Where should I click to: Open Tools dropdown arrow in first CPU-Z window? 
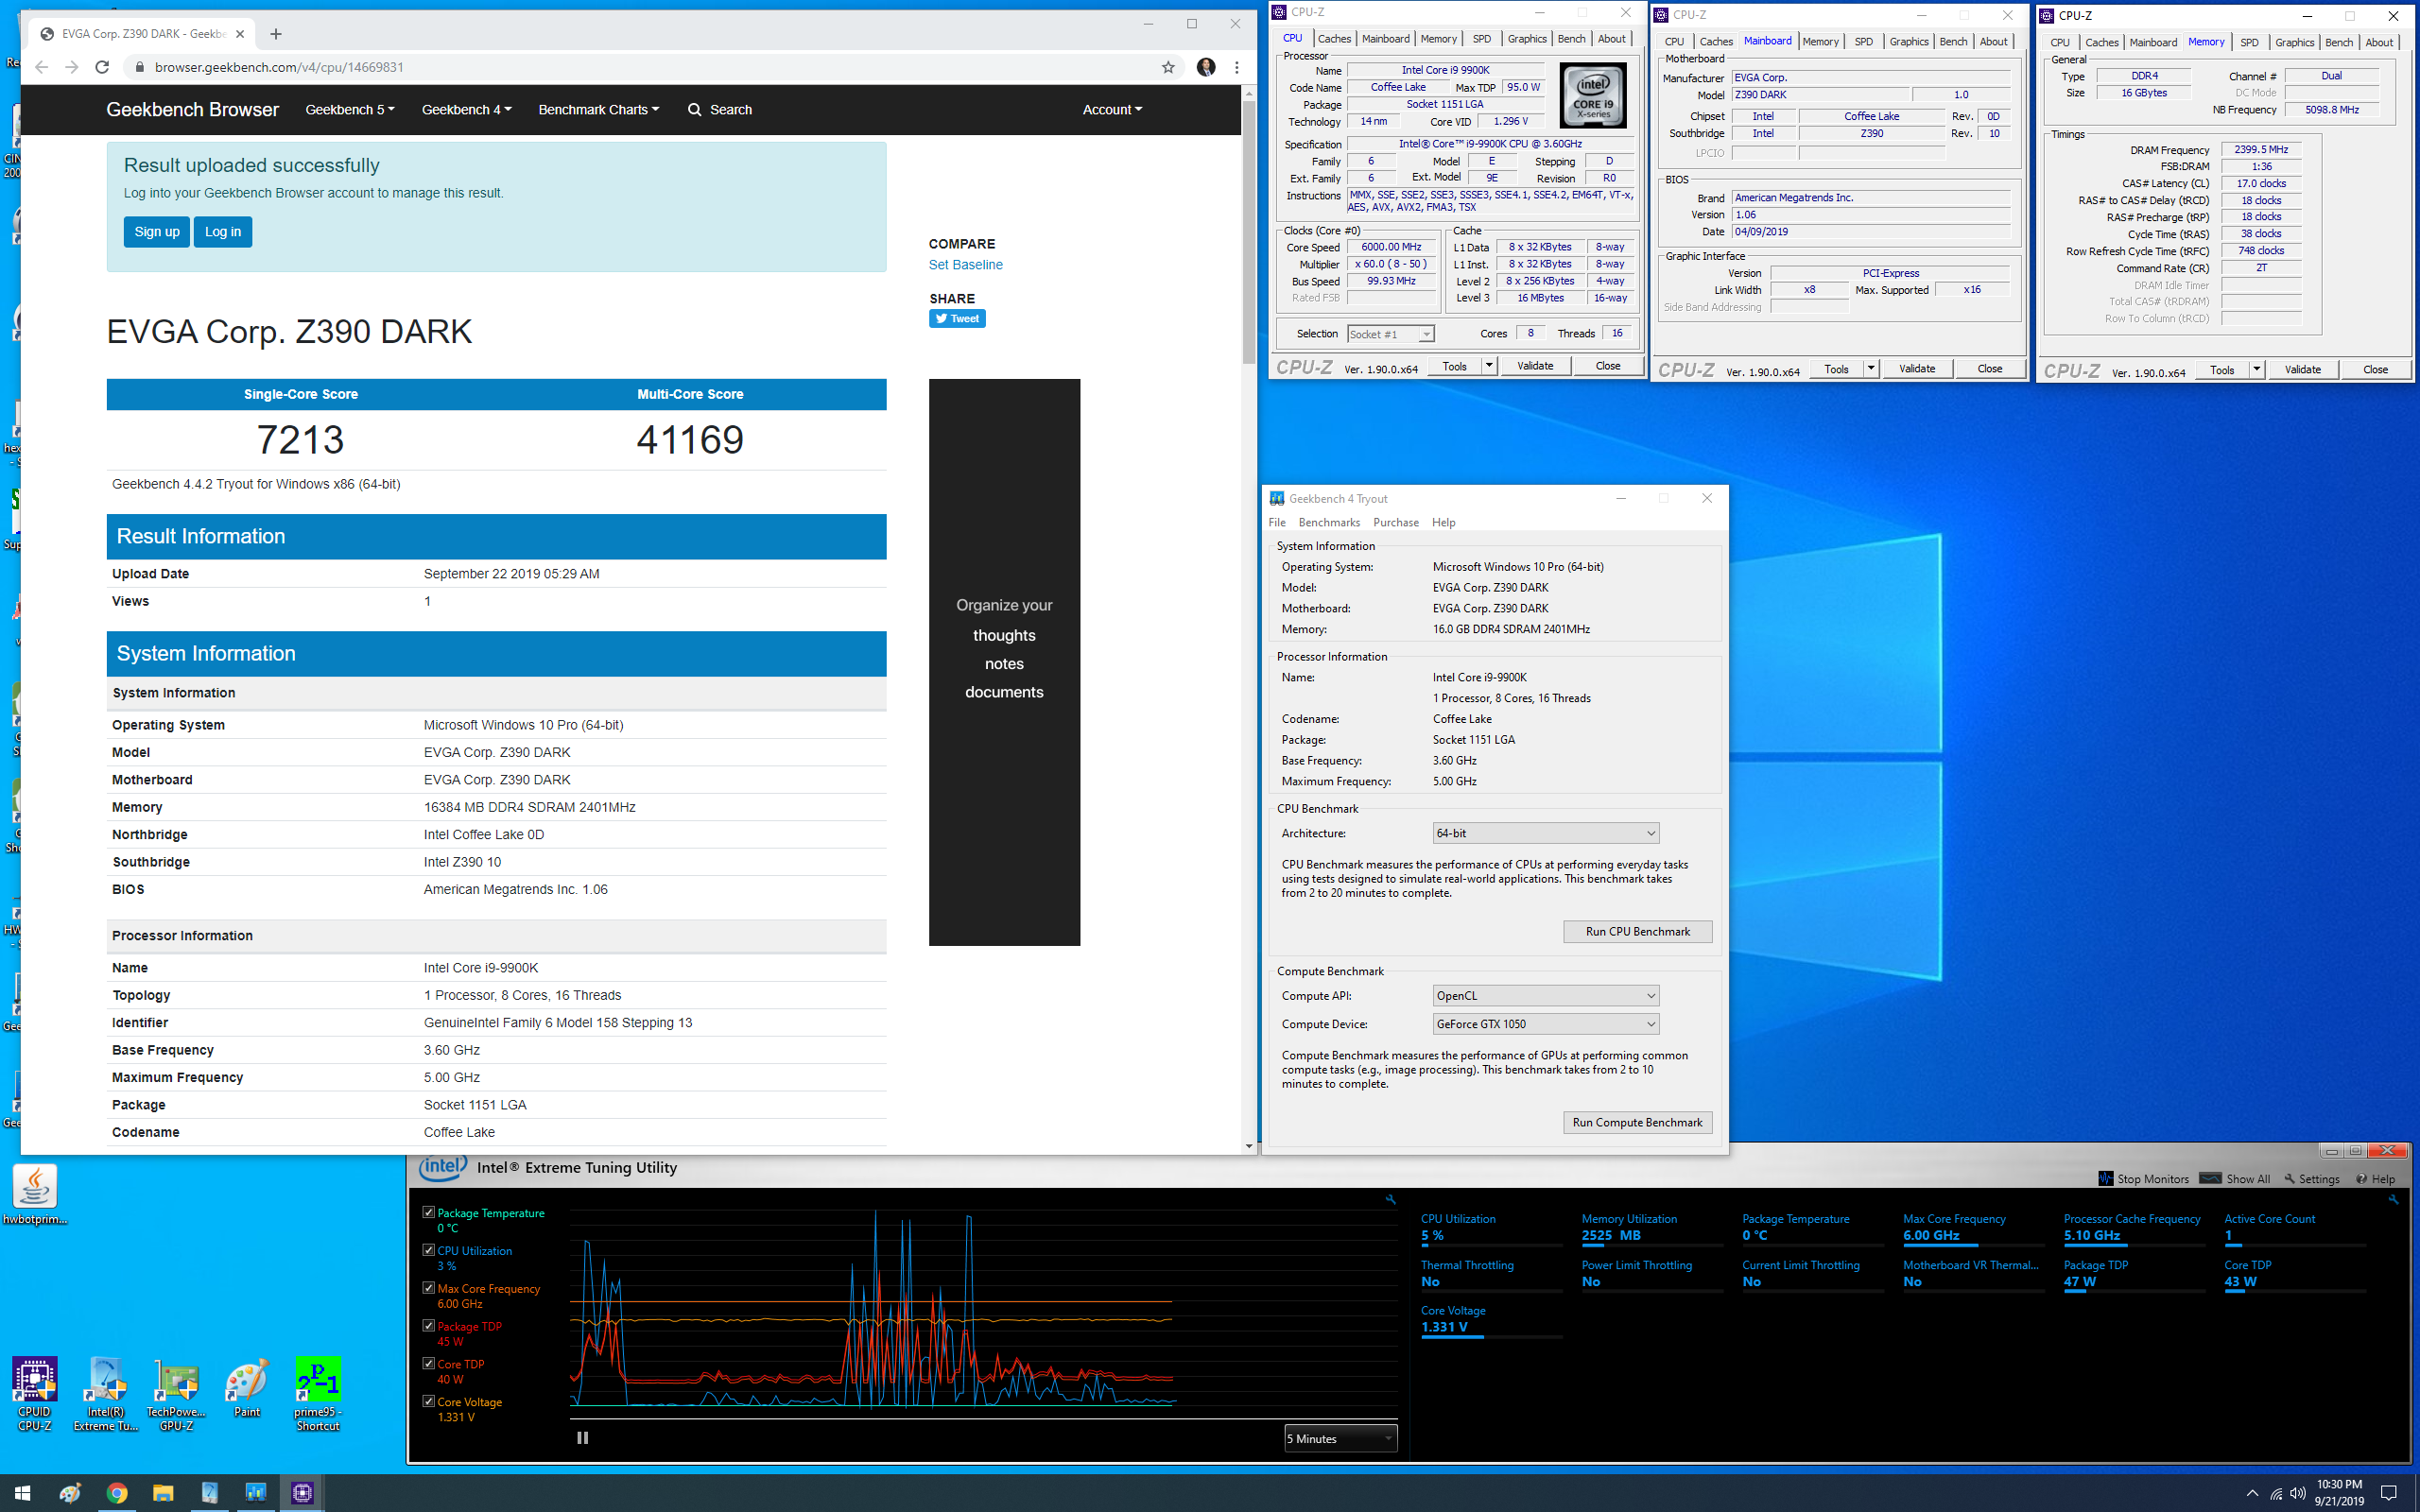coord(1489,366)
